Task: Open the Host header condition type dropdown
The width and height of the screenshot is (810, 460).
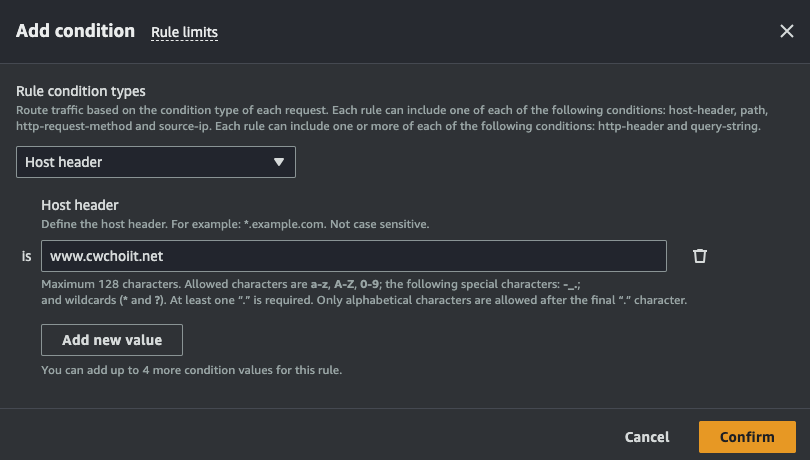Action: (155, 162)
